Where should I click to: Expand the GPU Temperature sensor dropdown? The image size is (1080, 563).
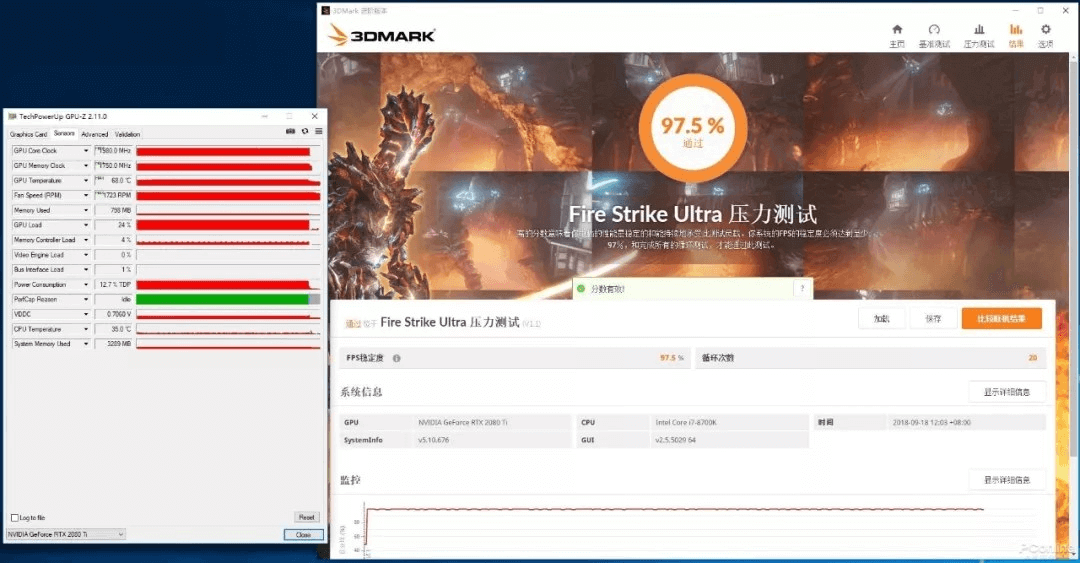click(86, 181)
